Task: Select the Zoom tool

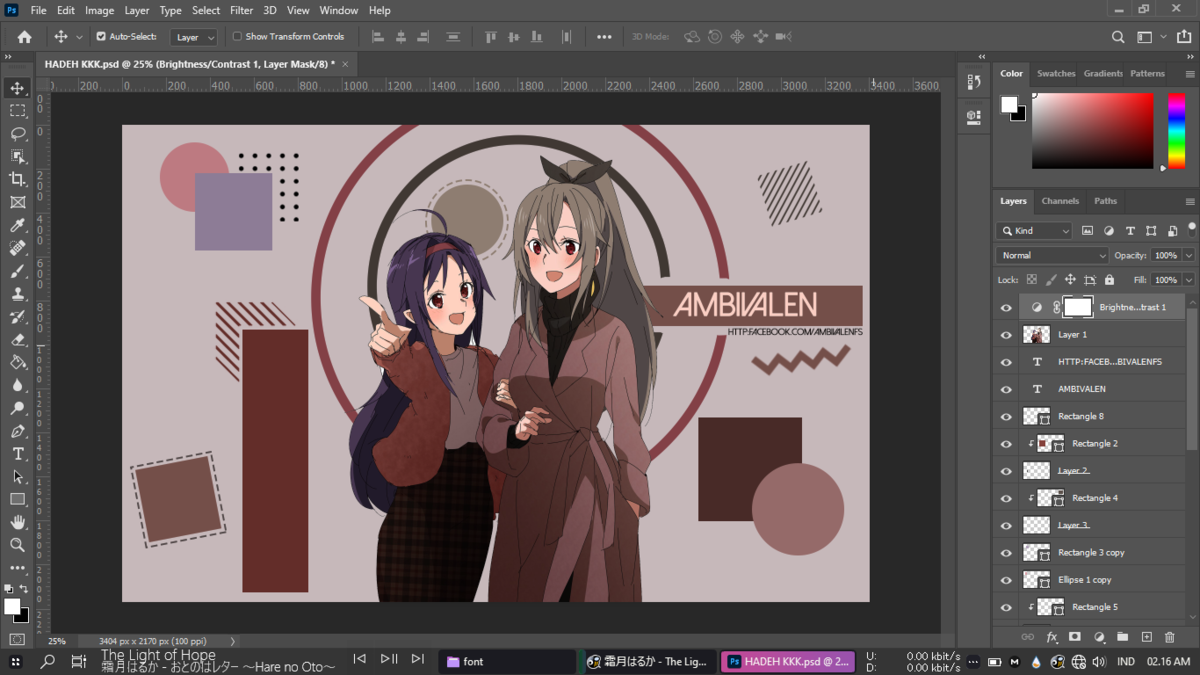Action: [17, 545]
